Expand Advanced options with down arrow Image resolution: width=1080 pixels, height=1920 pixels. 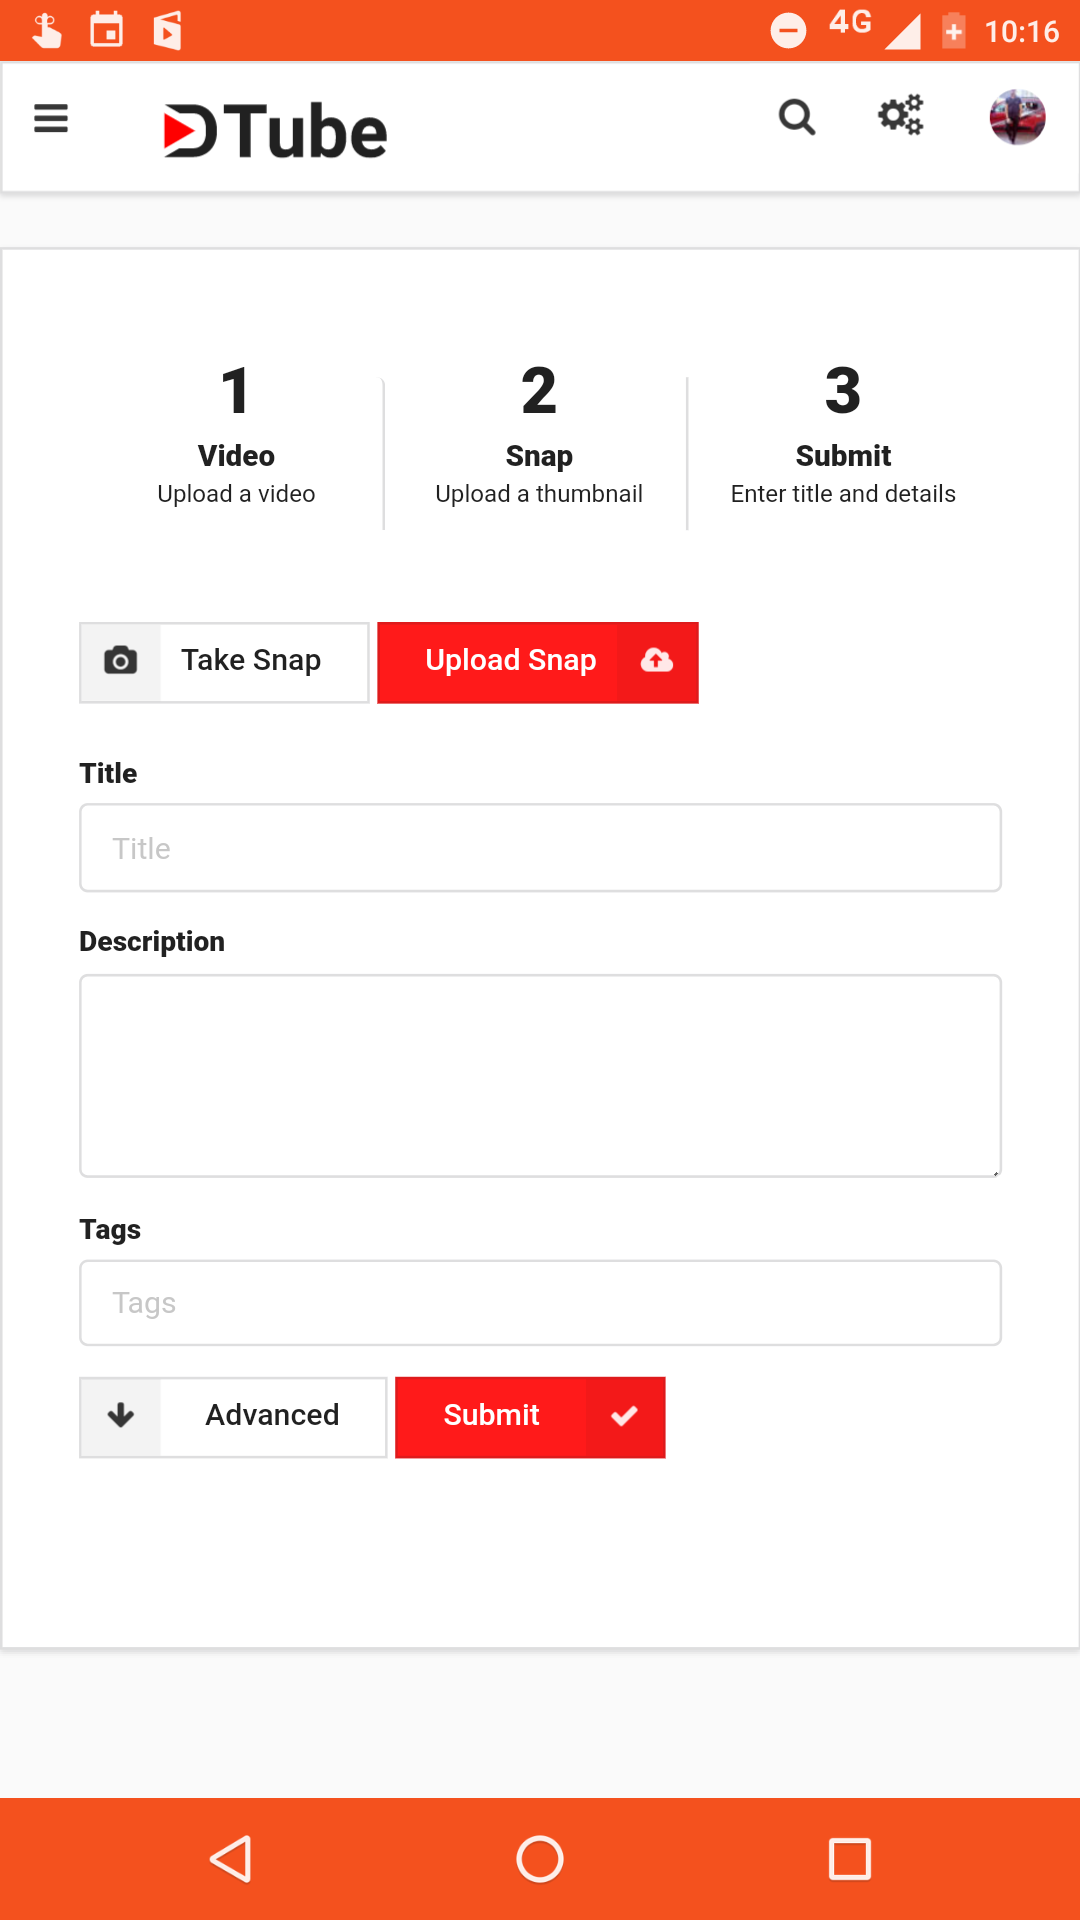(x=121, y=1416)
